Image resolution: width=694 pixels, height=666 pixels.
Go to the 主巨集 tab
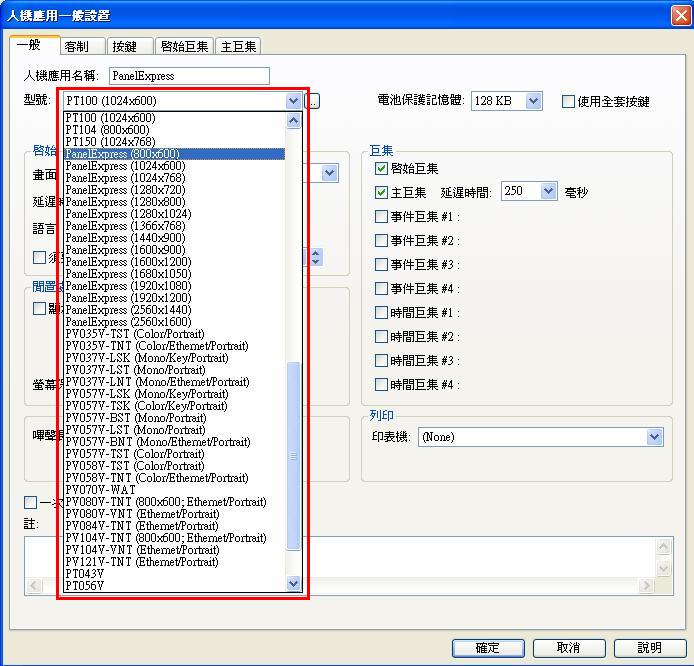pyautogui.click(x=238, y=46)
